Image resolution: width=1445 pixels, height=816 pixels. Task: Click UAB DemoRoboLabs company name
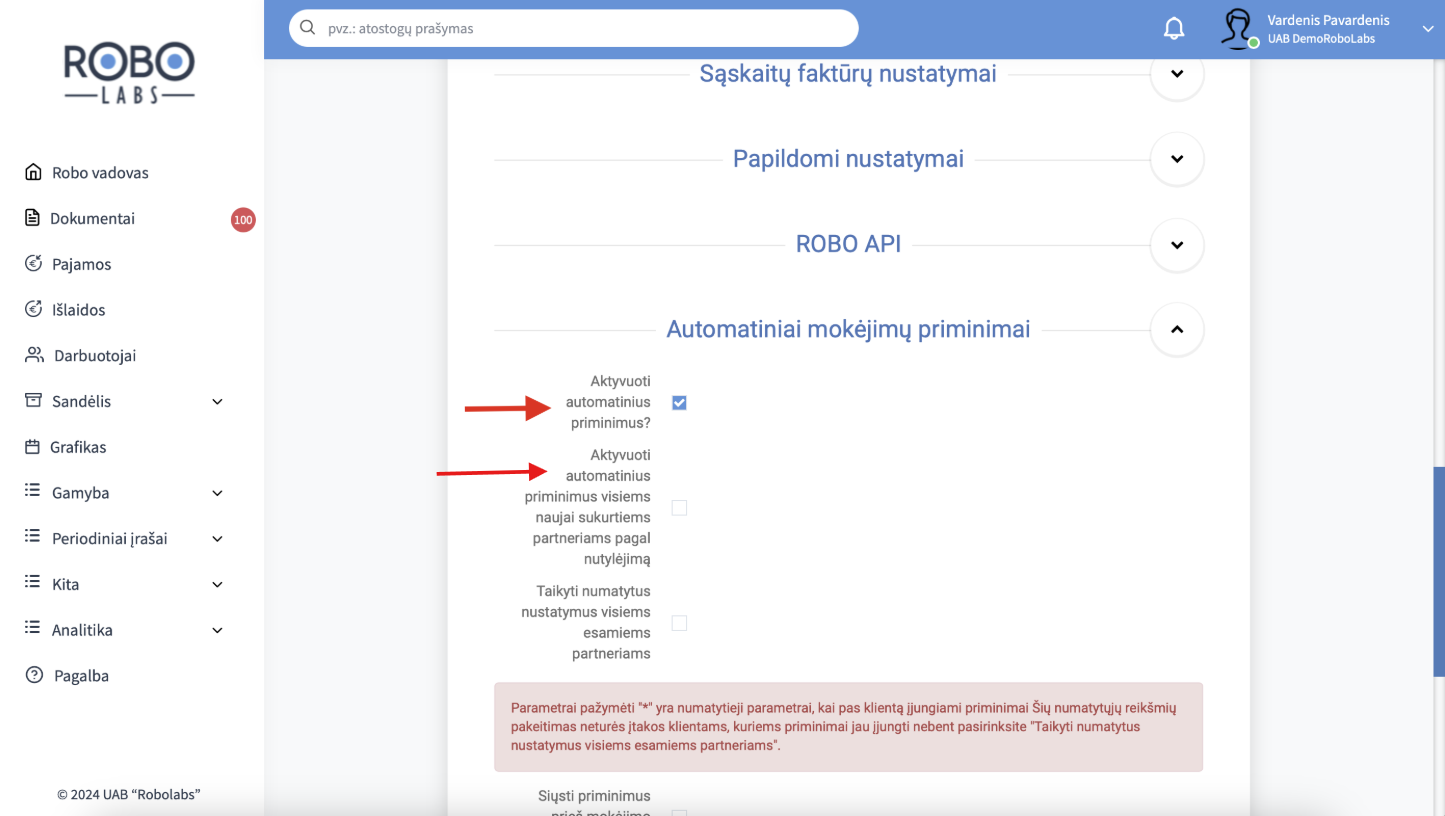click(x=1320, y=39)
